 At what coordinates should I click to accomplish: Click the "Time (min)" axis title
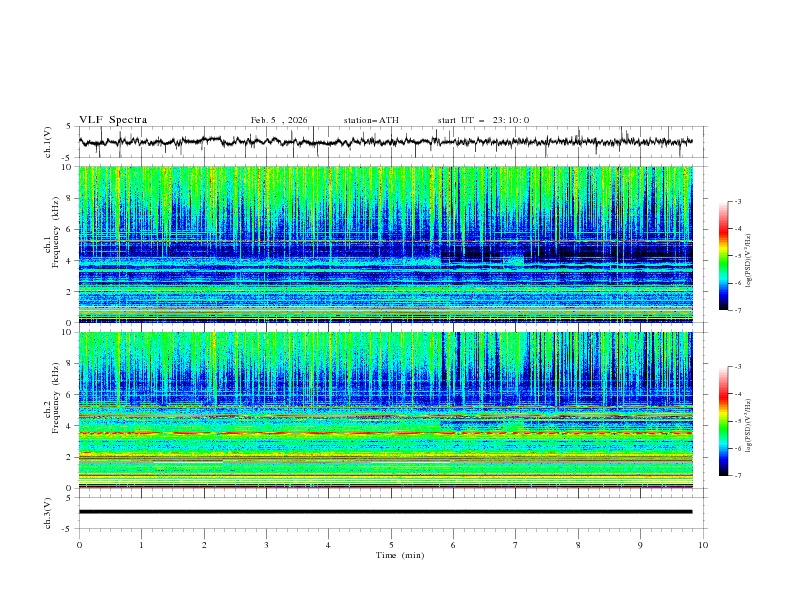coord(400,555)
